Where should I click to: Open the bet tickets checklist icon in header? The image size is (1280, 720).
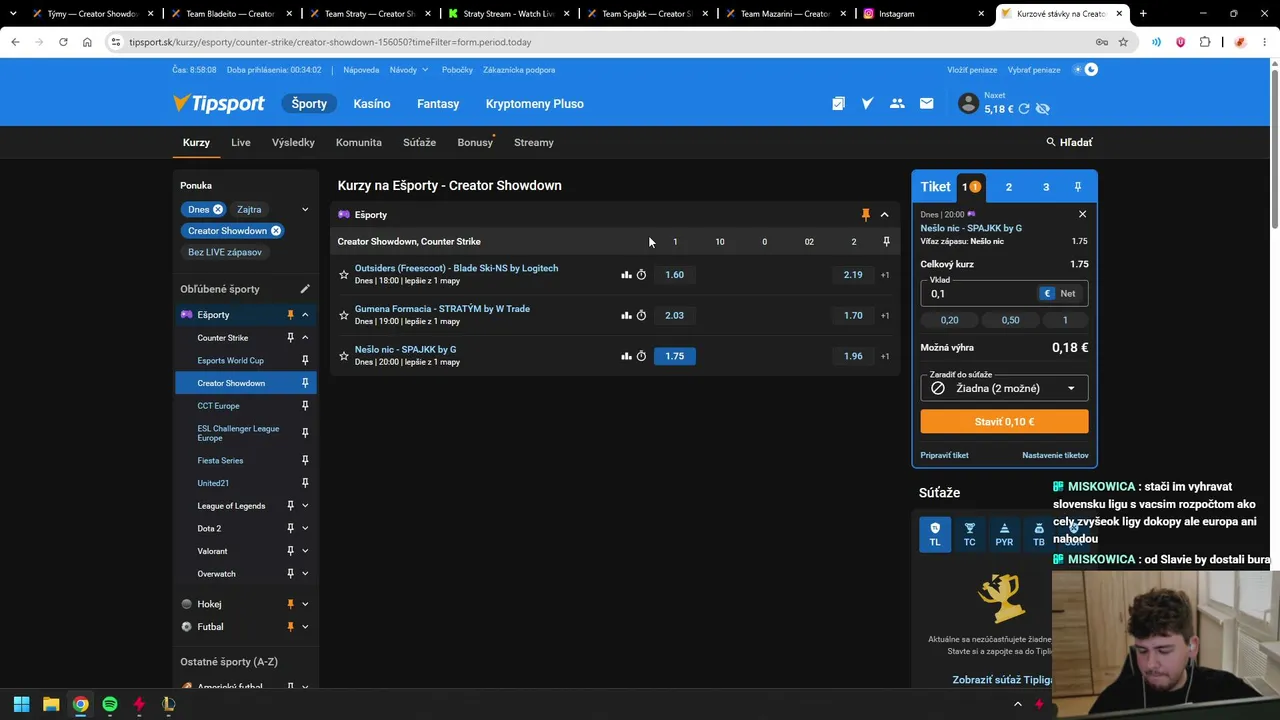pos(838,104)
